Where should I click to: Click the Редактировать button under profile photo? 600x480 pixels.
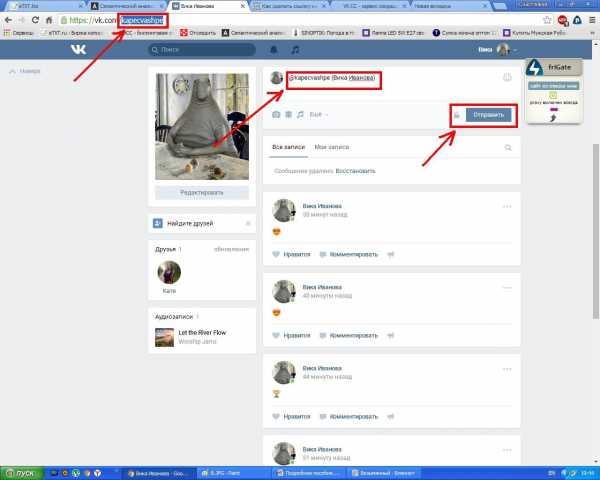[x=202, y=193]
